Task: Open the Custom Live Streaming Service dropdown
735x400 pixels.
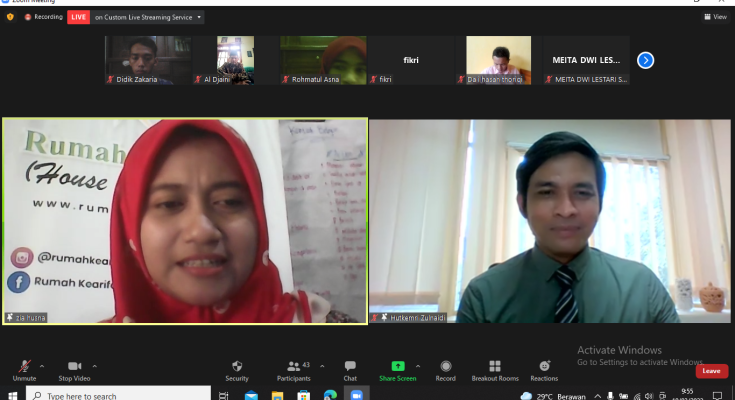Action: (x=148, y=17)
